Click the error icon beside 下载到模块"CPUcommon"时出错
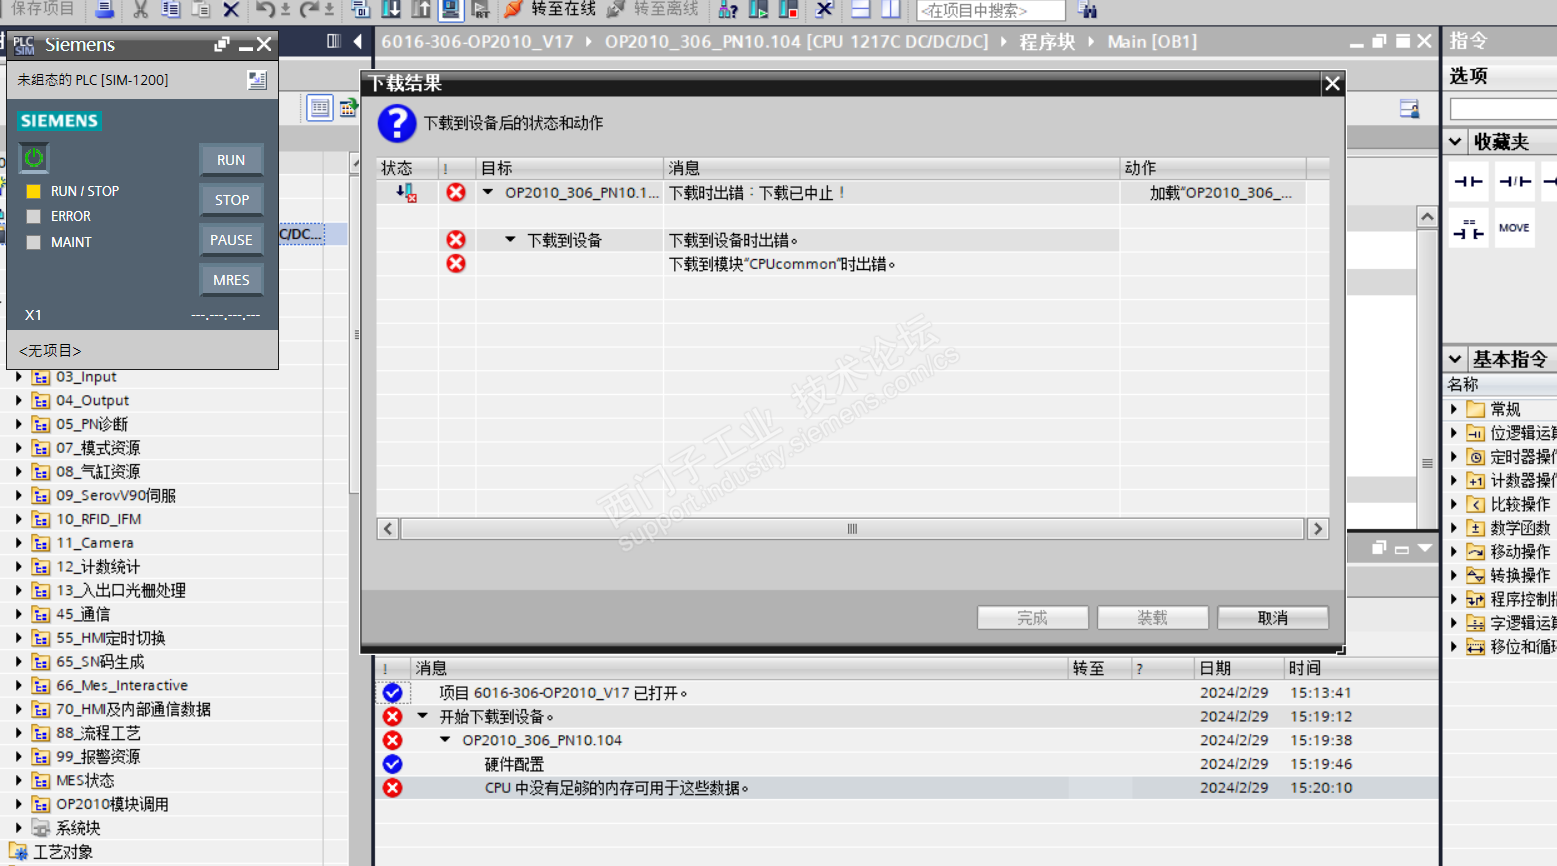 click(x=456, y=264)
